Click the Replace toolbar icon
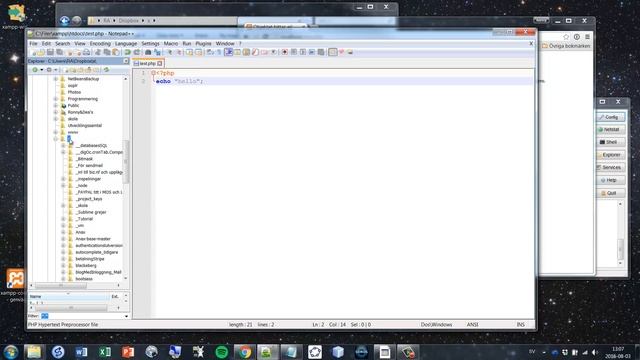The height and width of the screenshot is (360, 640). pyautogui.click(x=157, y=52)
